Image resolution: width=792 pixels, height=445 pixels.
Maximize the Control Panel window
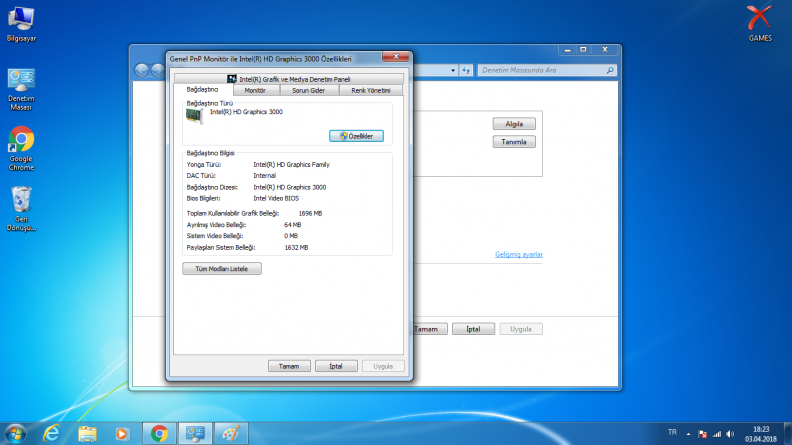coord(583,50)
